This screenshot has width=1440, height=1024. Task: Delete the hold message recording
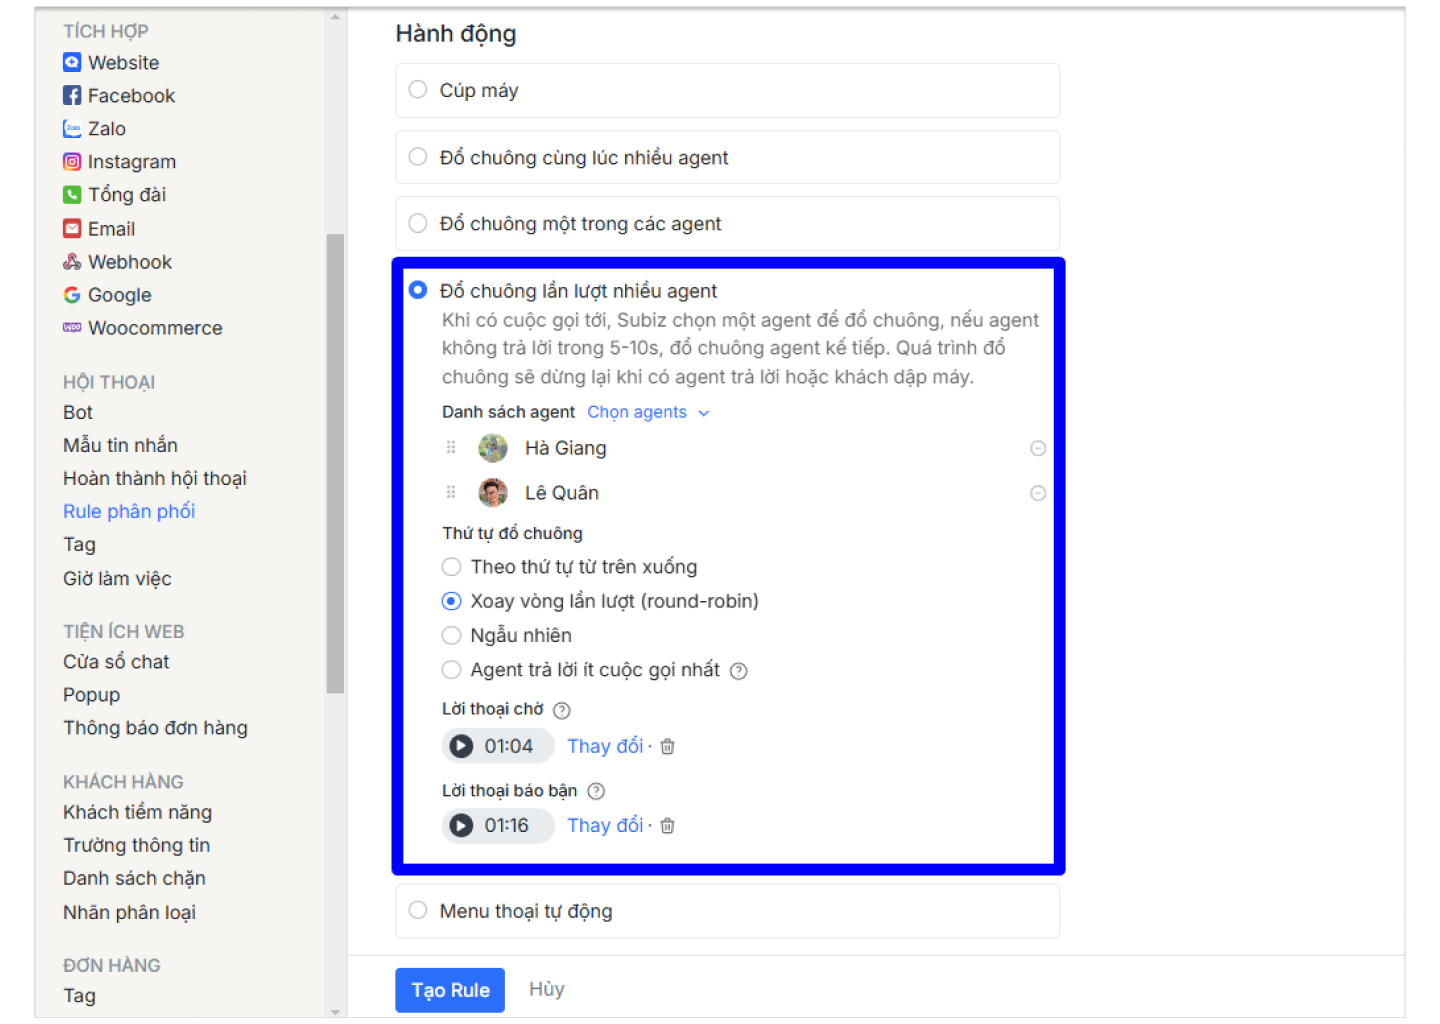(668, 746)
